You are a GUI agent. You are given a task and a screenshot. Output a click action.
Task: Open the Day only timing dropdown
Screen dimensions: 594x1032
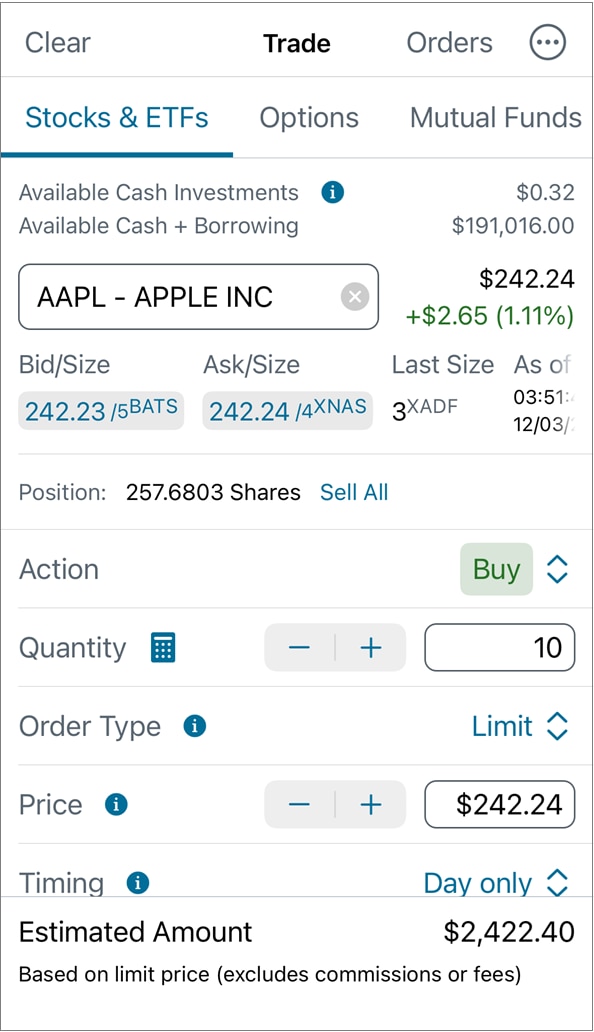[x=496, y=883]
